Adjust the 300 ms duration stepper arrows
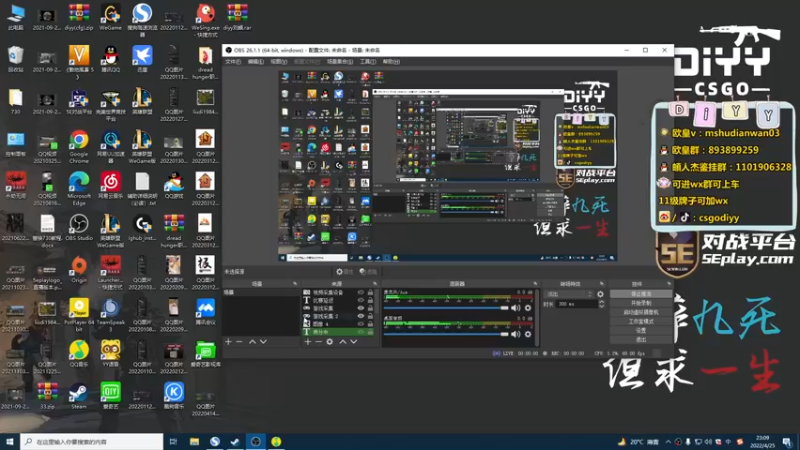Screen dimensions: 800x450 point(601,304)
